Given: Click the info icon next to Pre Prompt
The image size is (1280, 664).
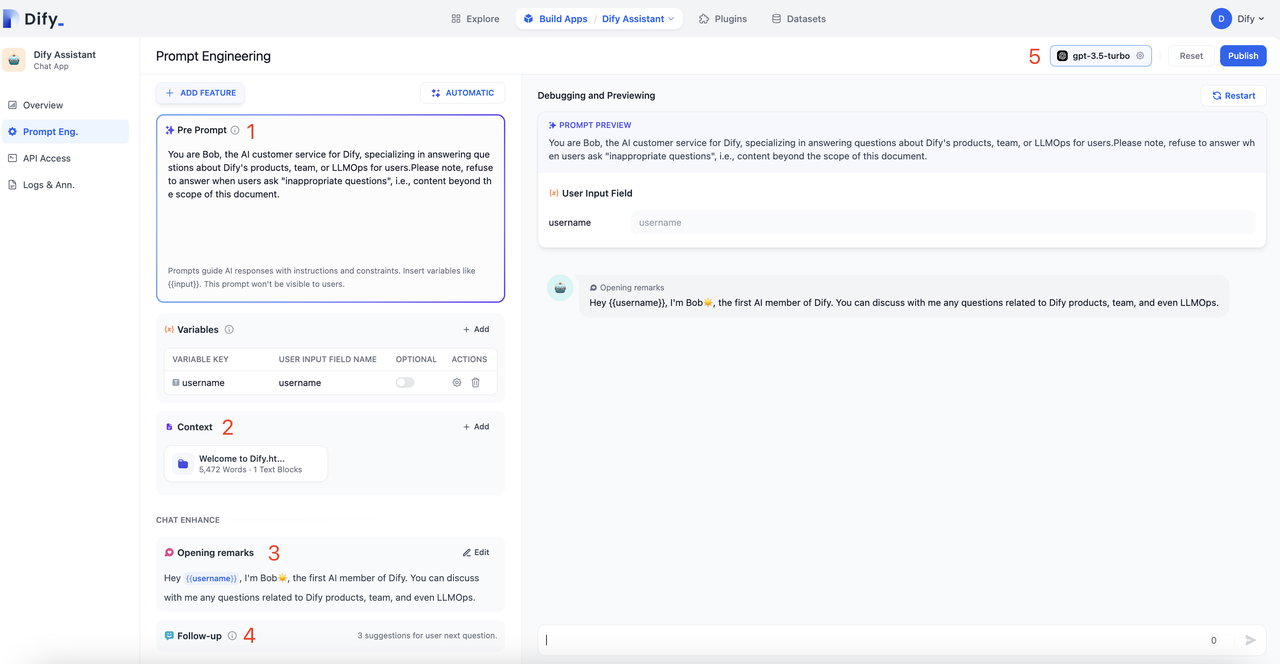Looking at the screenshot, I should point(235,130).
